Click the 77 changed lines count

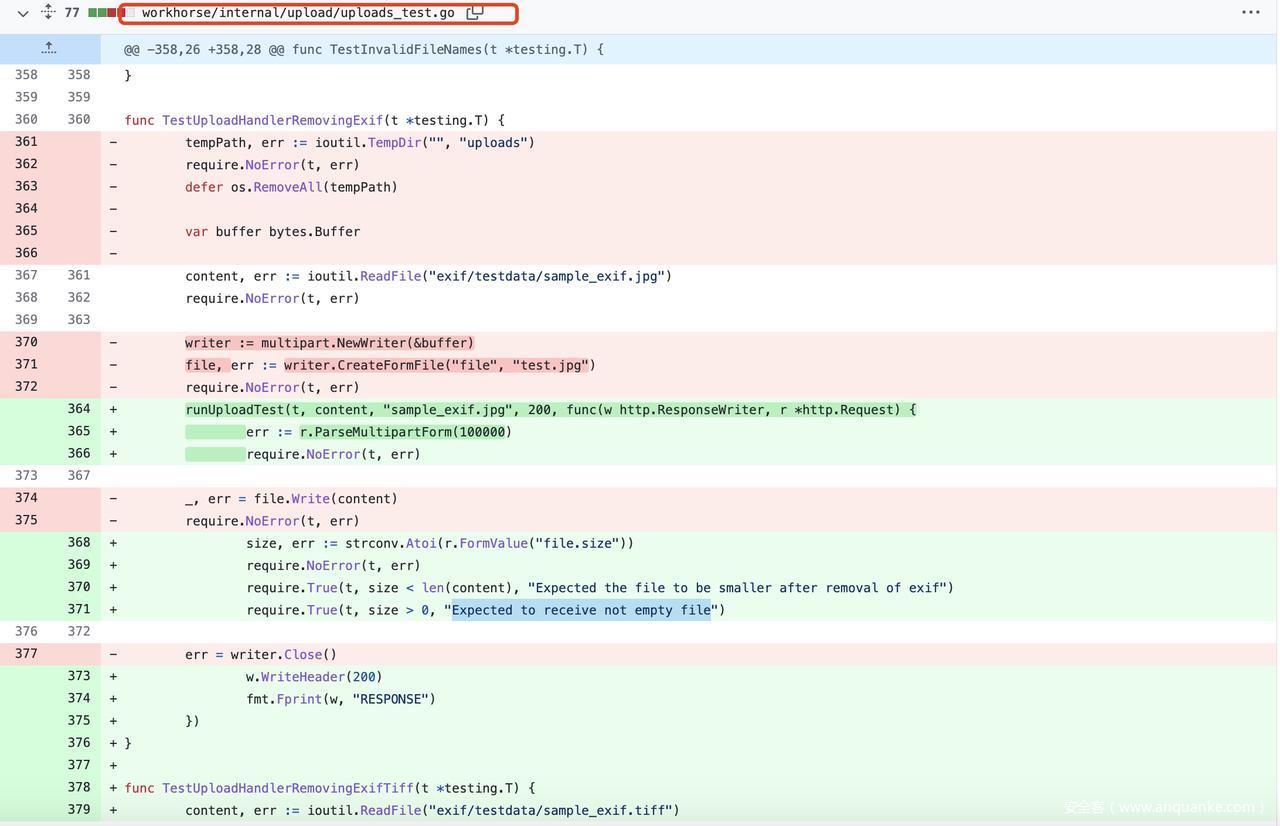(72, 13)
